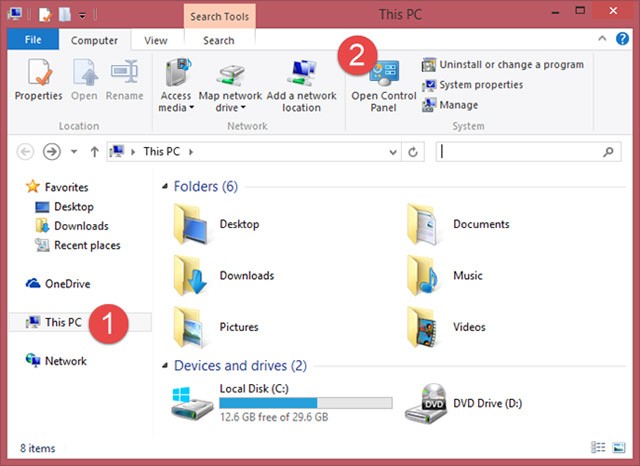The height and width of the screenshot is (466, 640).
Task: Open DVD Drive (D:)
Action: 426,404
